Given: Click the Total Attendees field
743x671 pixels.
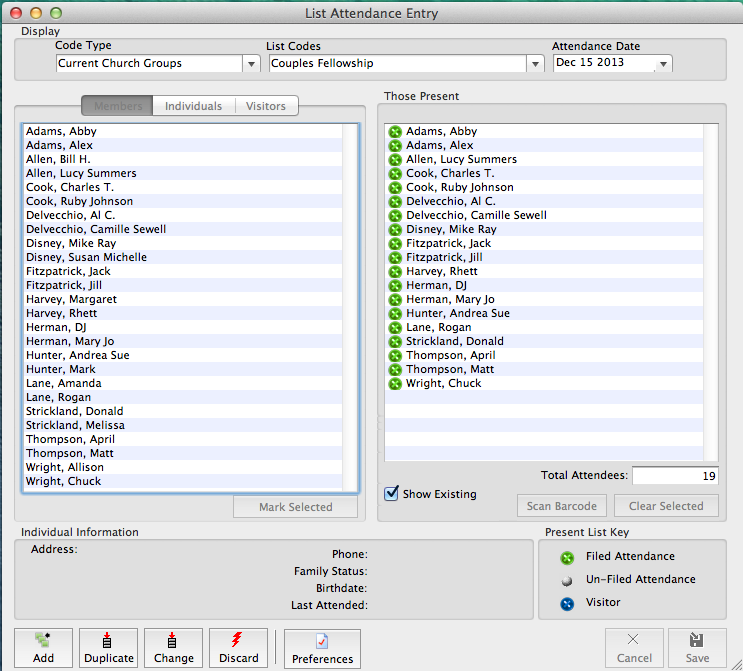Looking at the screenshot, I should (674, 476).
